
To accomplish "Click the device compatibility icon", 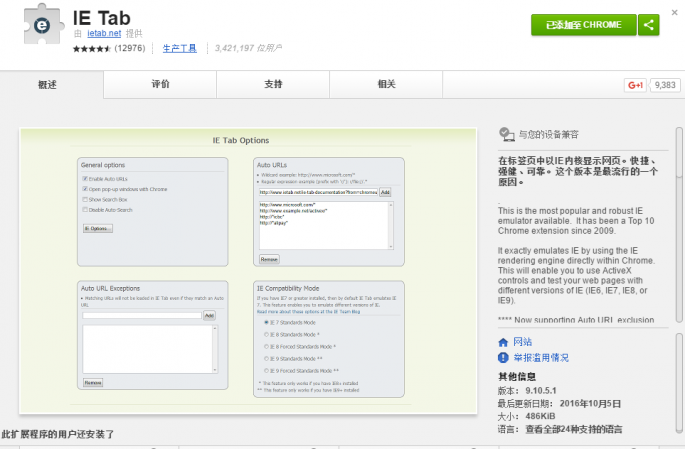I will coord(507,134).
